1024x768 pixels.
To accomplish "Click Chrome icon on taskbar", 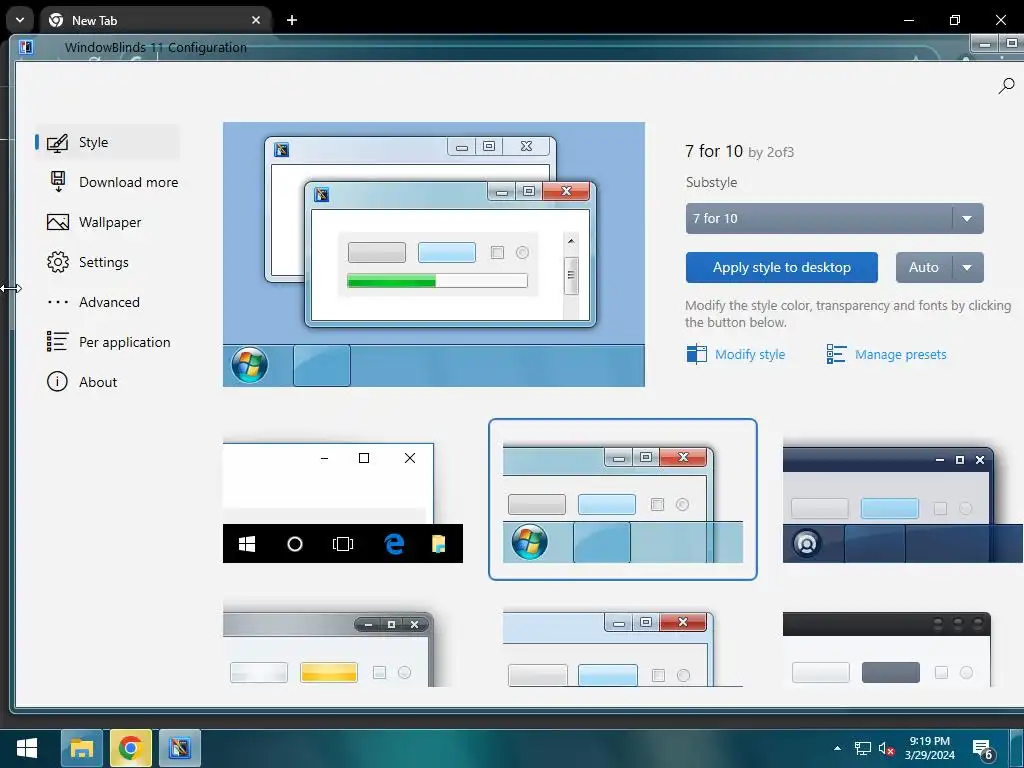I will tap(131, 748).
